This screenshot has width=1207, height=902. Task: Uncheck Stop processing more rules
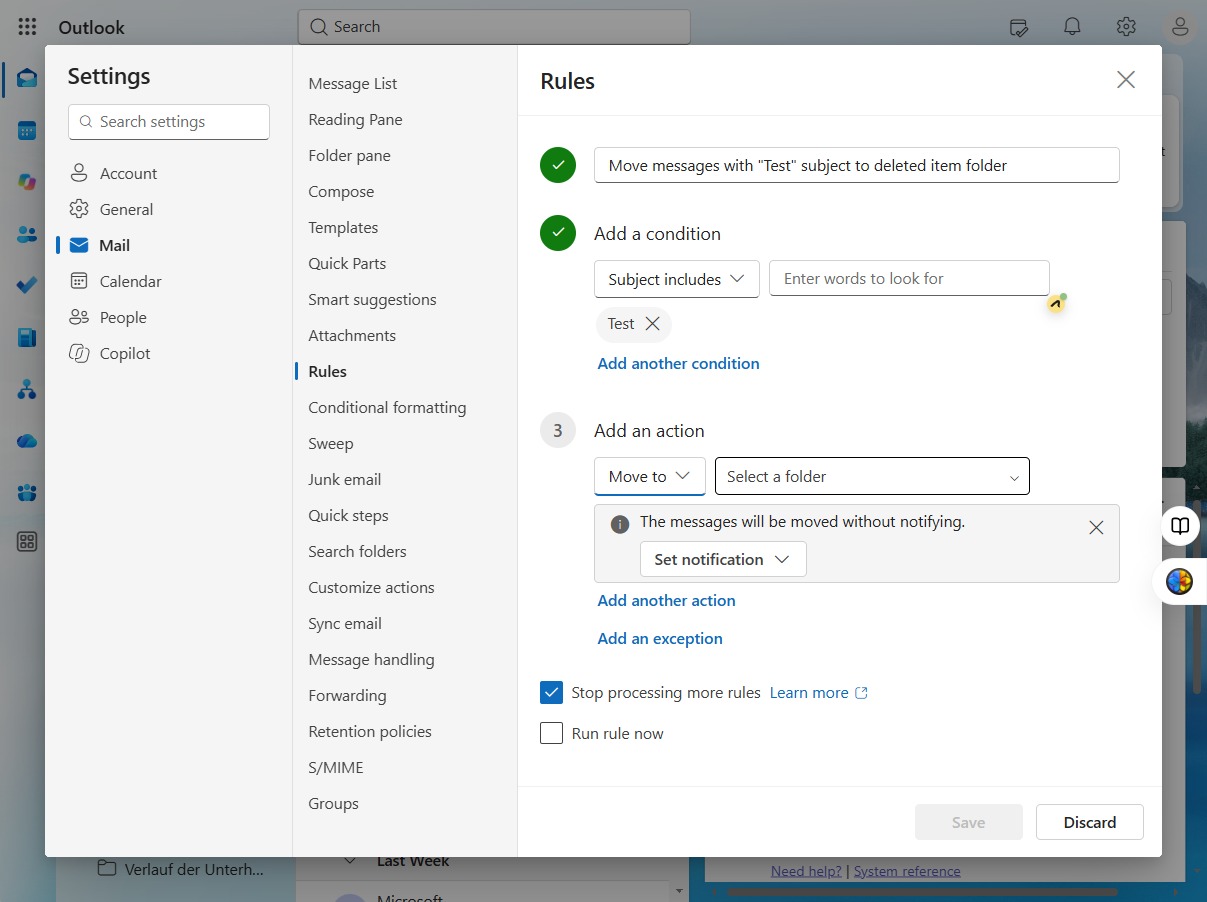[551, 692]
